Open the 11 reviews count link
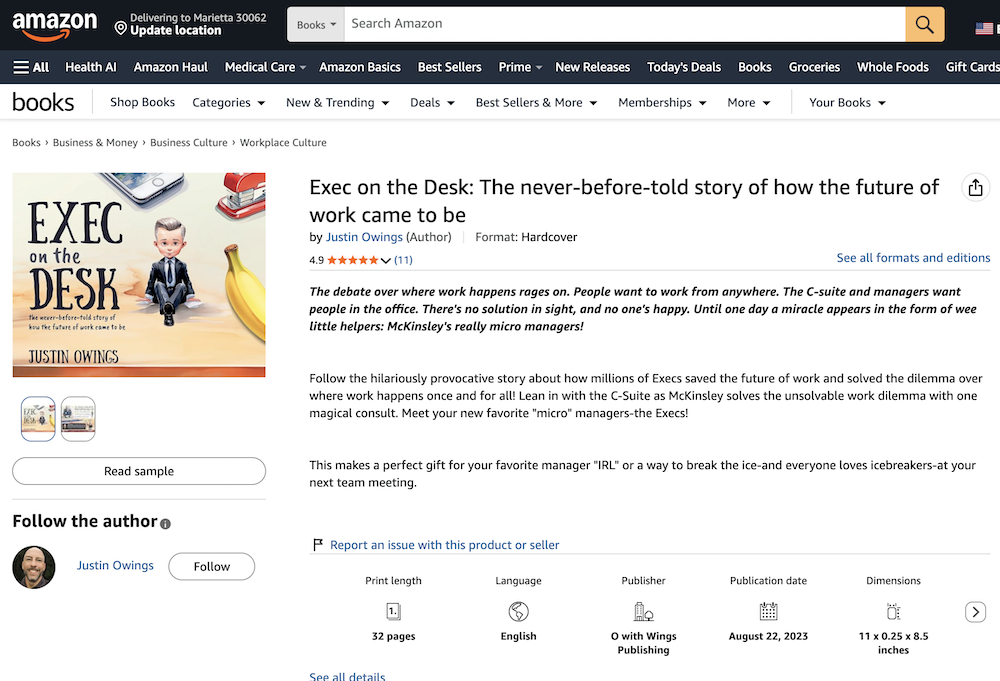Viewport: 1000px width, 681px height. point(403,260)
